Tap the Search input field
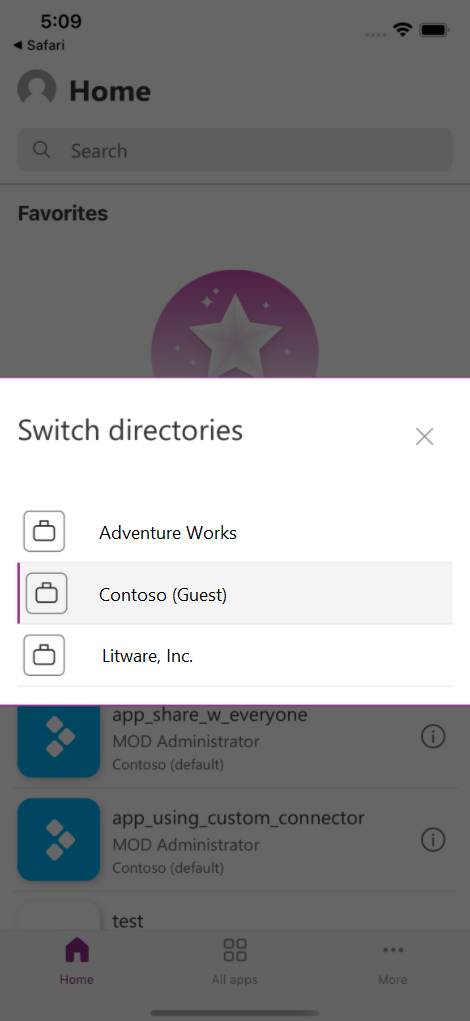Viewport: 470px width, 1021px height. coord(235,150)
